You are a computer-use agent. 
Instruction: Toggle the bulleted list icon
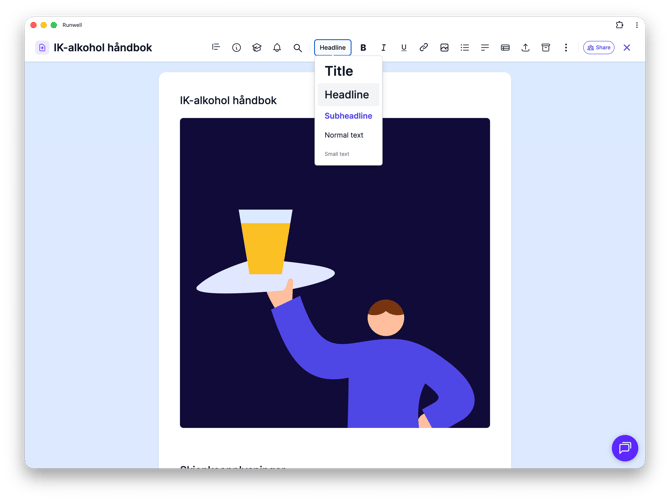(x=464, y=47)
